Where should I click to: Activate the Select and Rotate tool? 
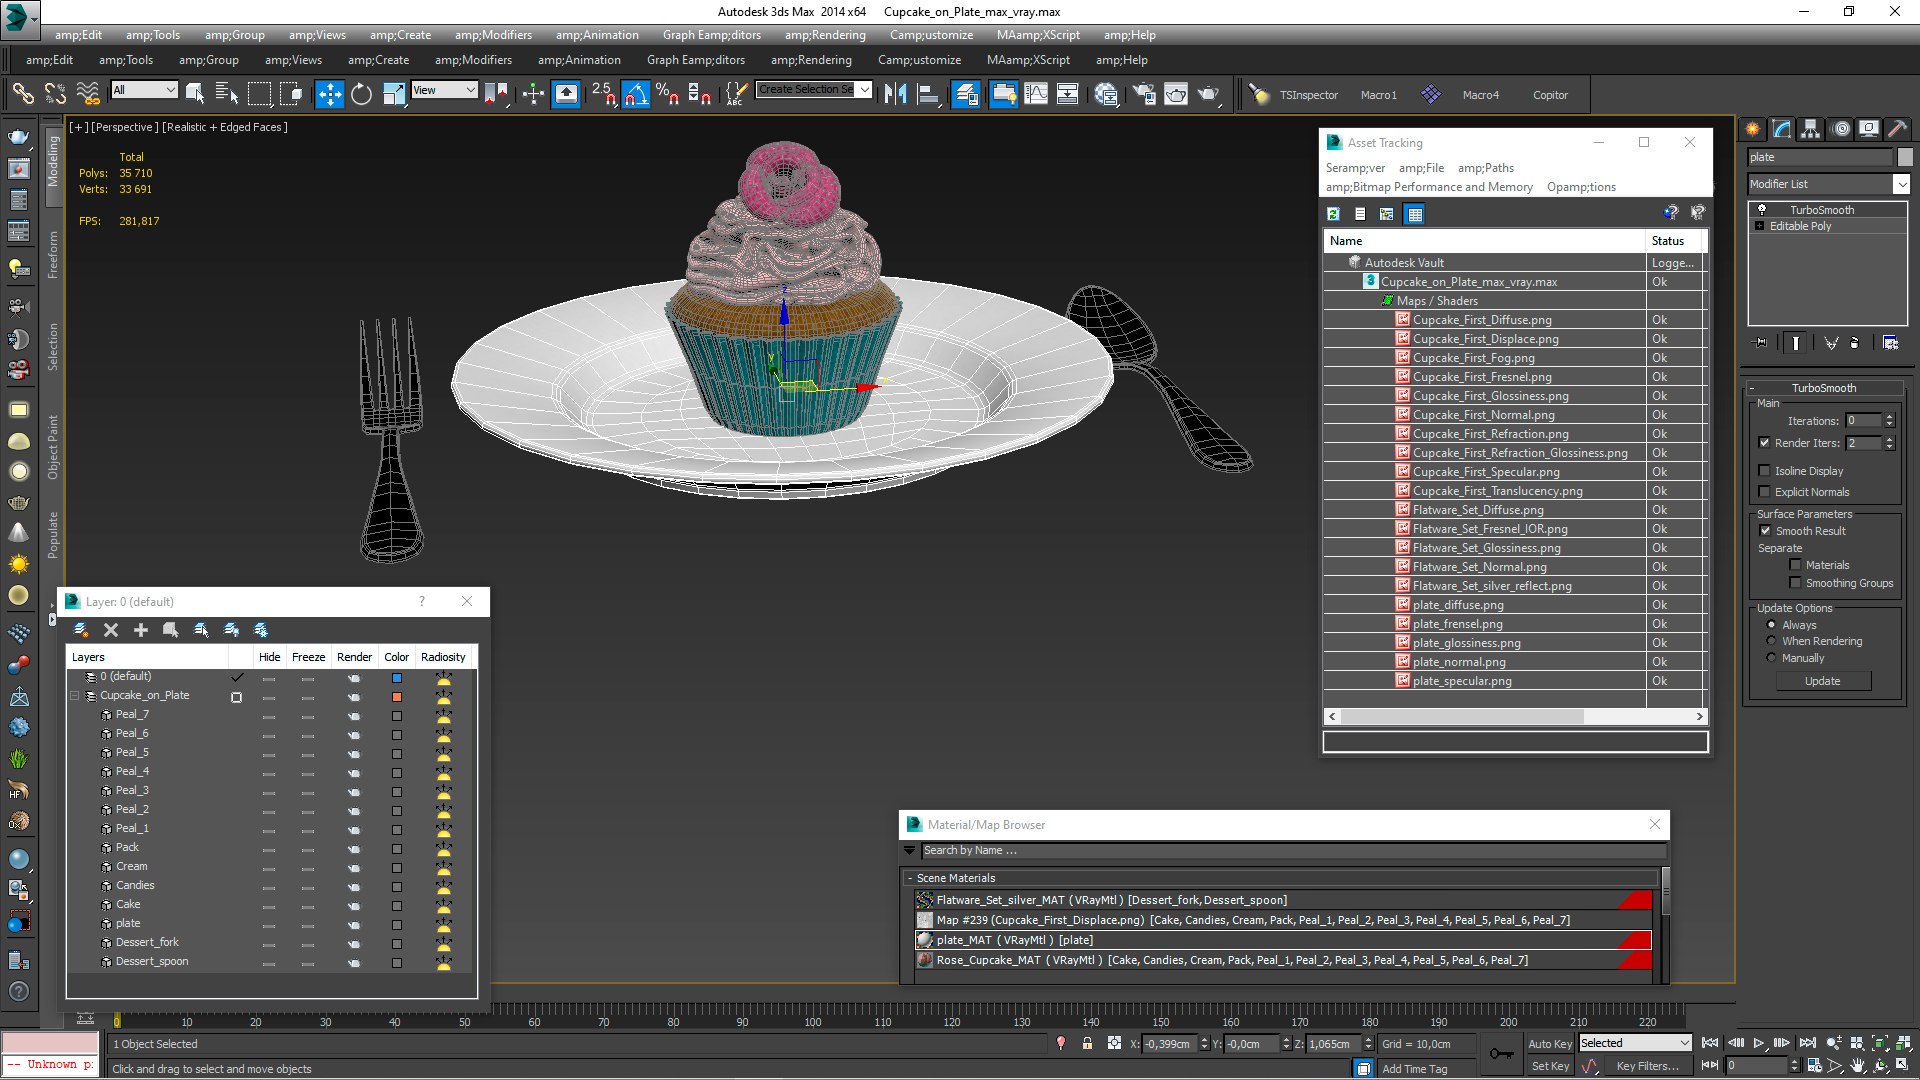[361, 94]
